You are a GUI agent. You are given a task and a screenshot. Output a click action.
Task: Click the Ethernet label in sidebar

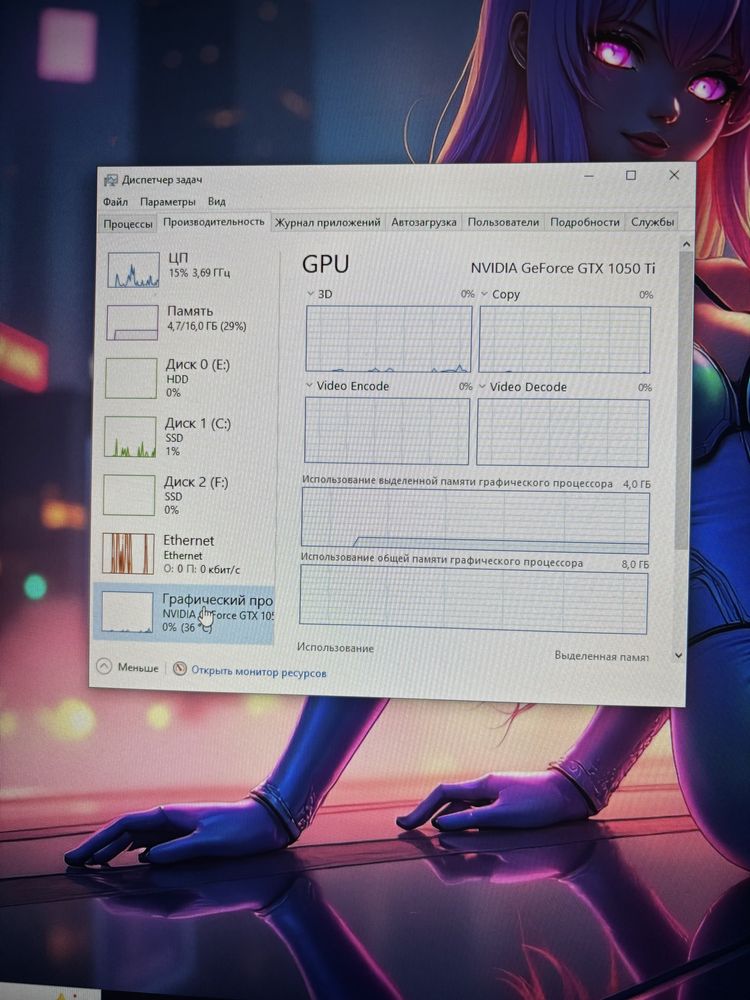click(189, 541)
